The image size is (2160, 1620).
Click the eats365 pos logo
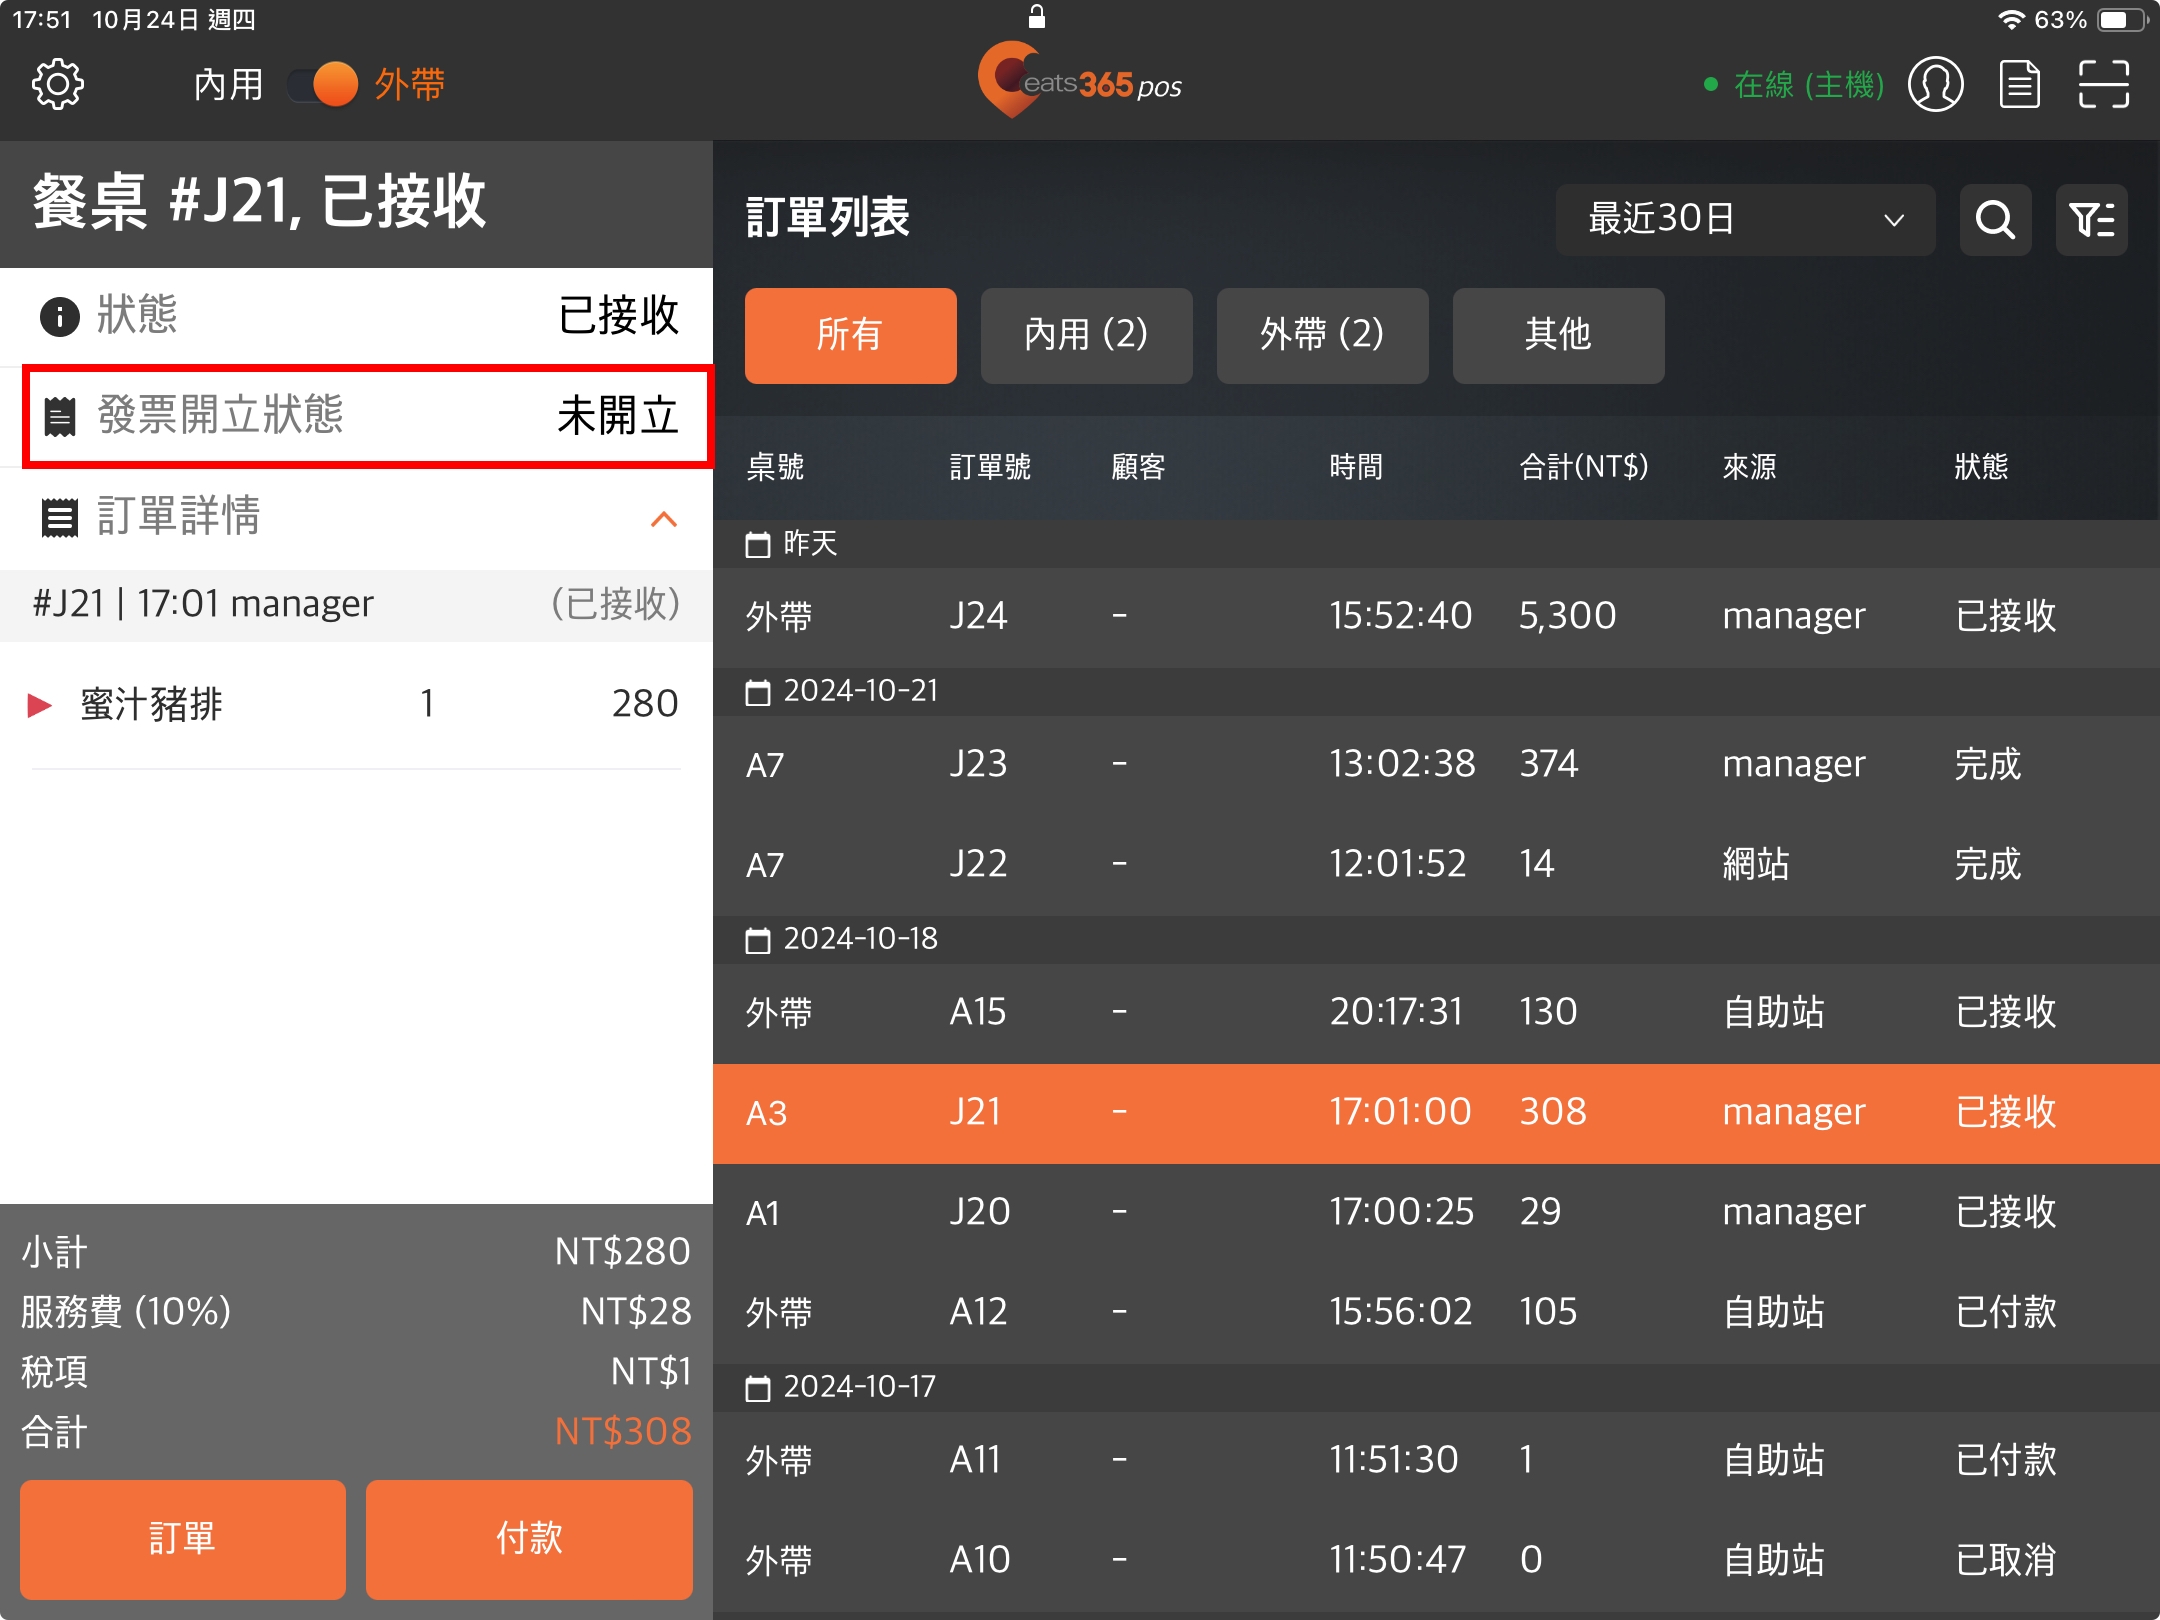pyautogui.click(x=1080, y=80)
